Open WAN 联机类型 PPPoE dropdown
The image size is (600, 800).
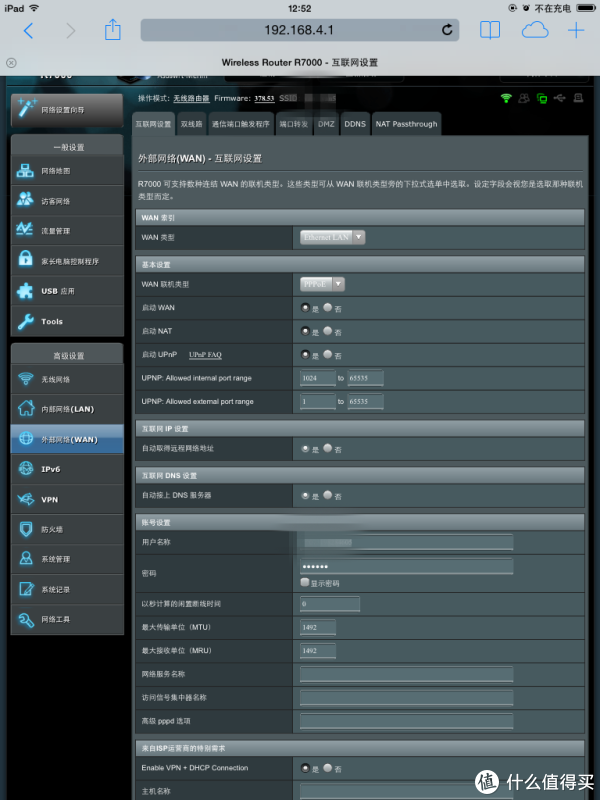coord(322,284)
